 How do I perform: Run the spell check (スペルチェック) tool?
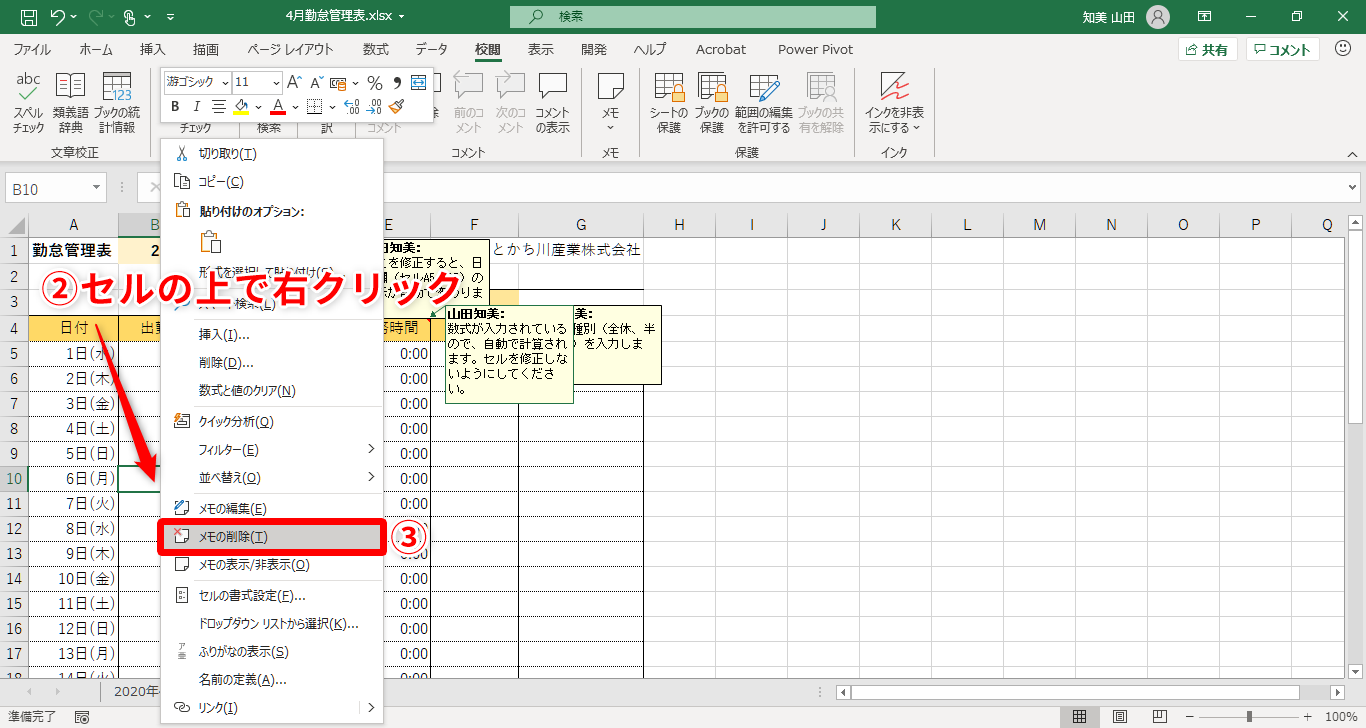coord(29,105)
